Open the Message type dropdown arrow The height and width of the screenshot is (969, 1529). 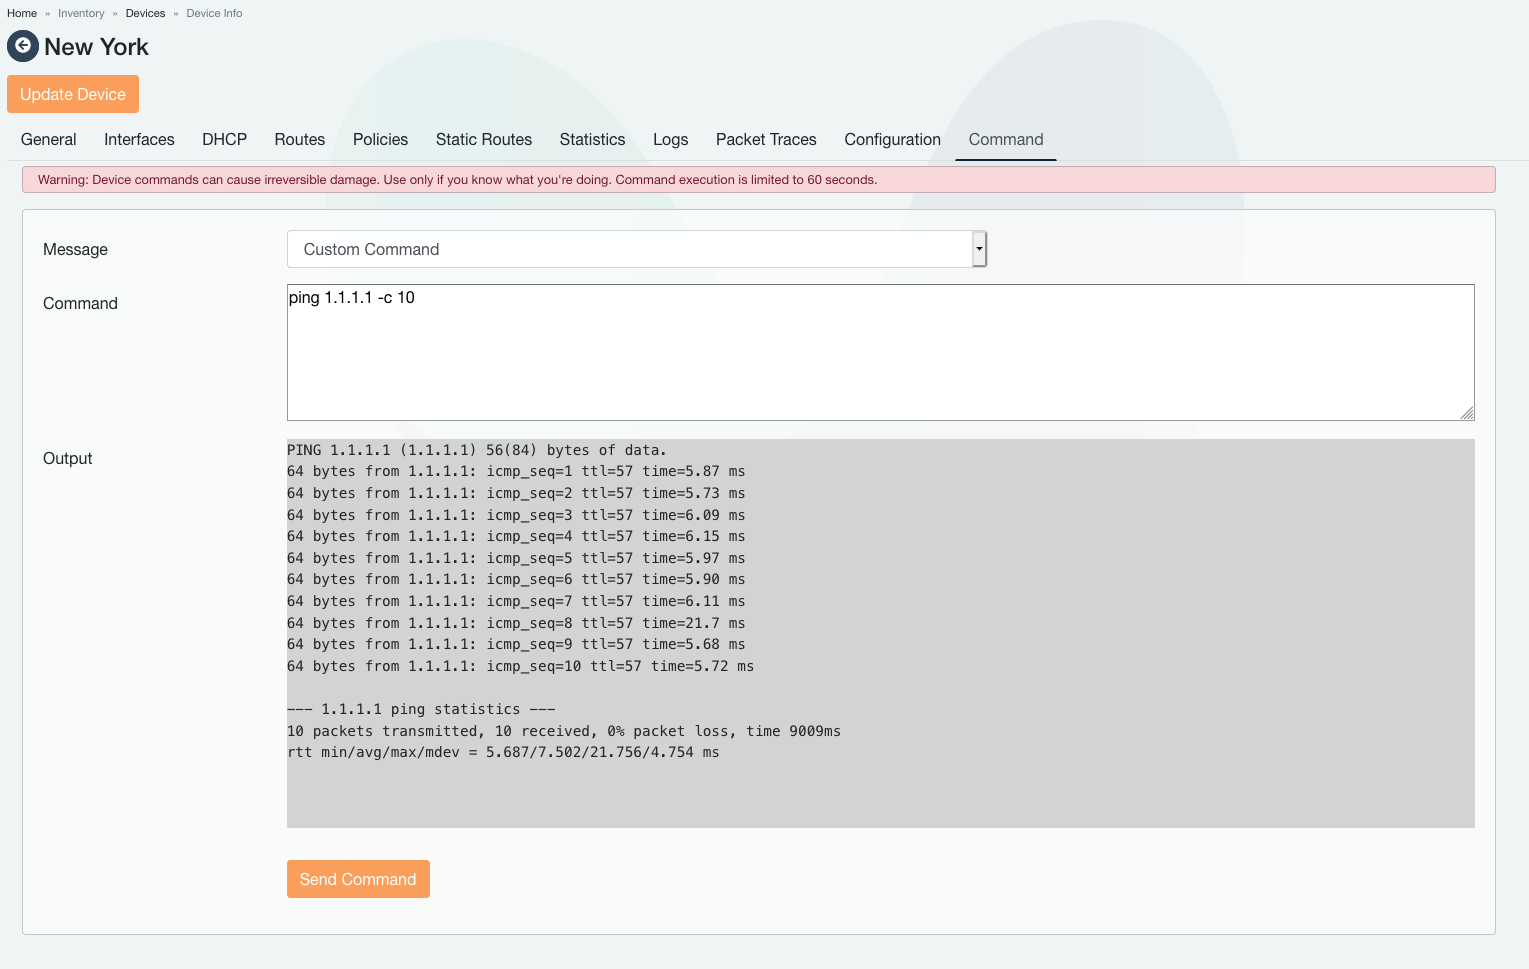pyautogui.click(x=979, y=249)
